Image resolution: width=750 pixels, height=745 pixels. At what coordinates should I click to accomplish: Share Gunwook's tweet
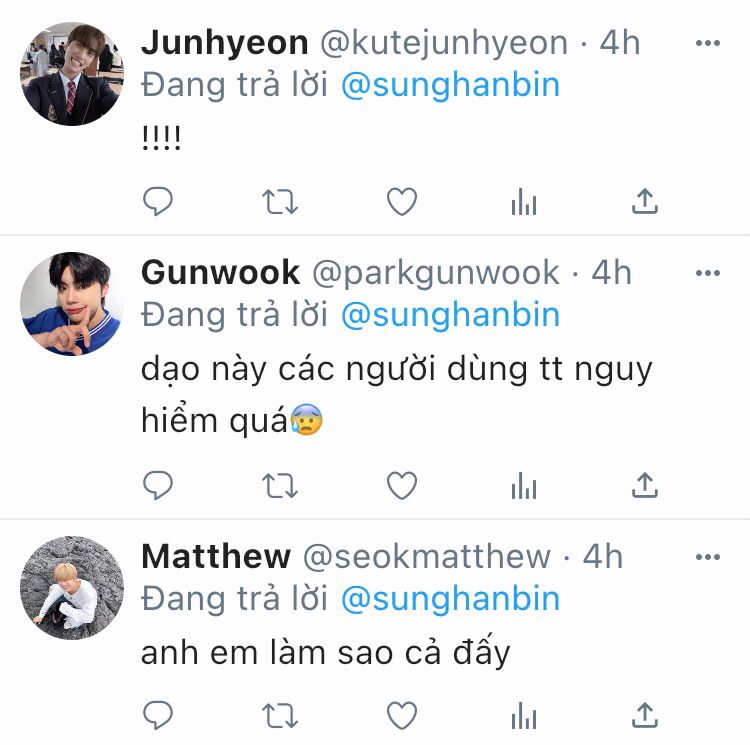coord(645,485)
